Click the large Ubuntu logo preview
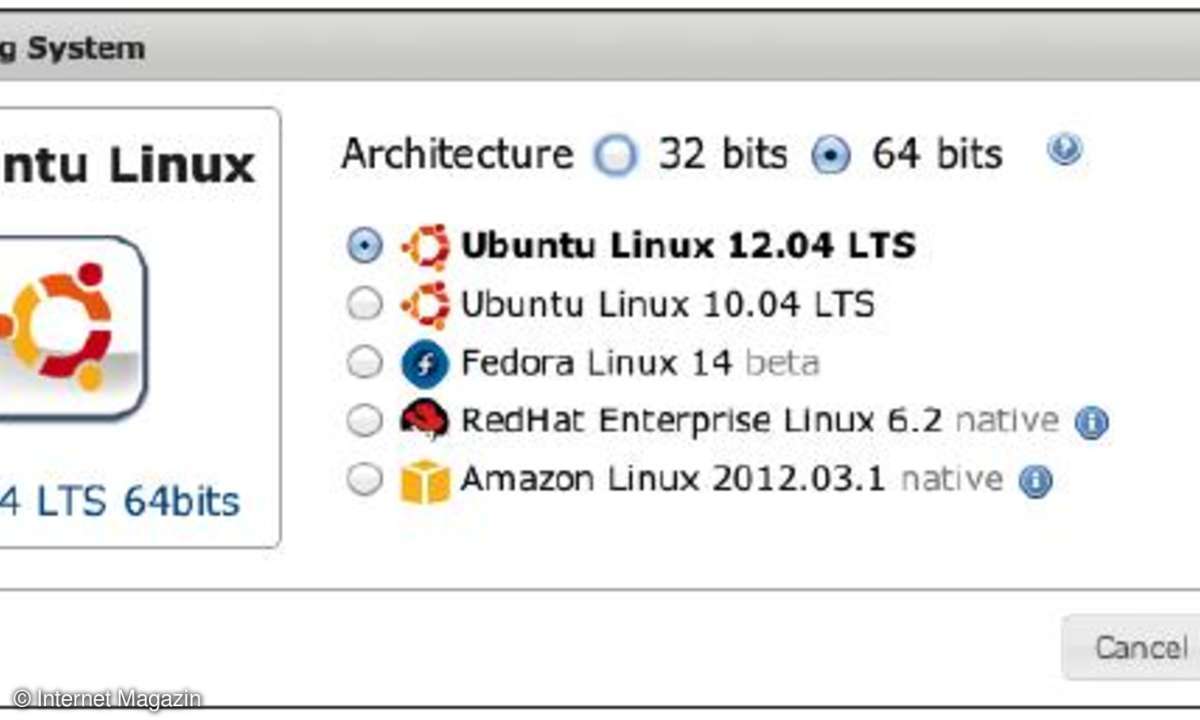The width and height of the screenshot is (1200, 720). pos(70,327)
